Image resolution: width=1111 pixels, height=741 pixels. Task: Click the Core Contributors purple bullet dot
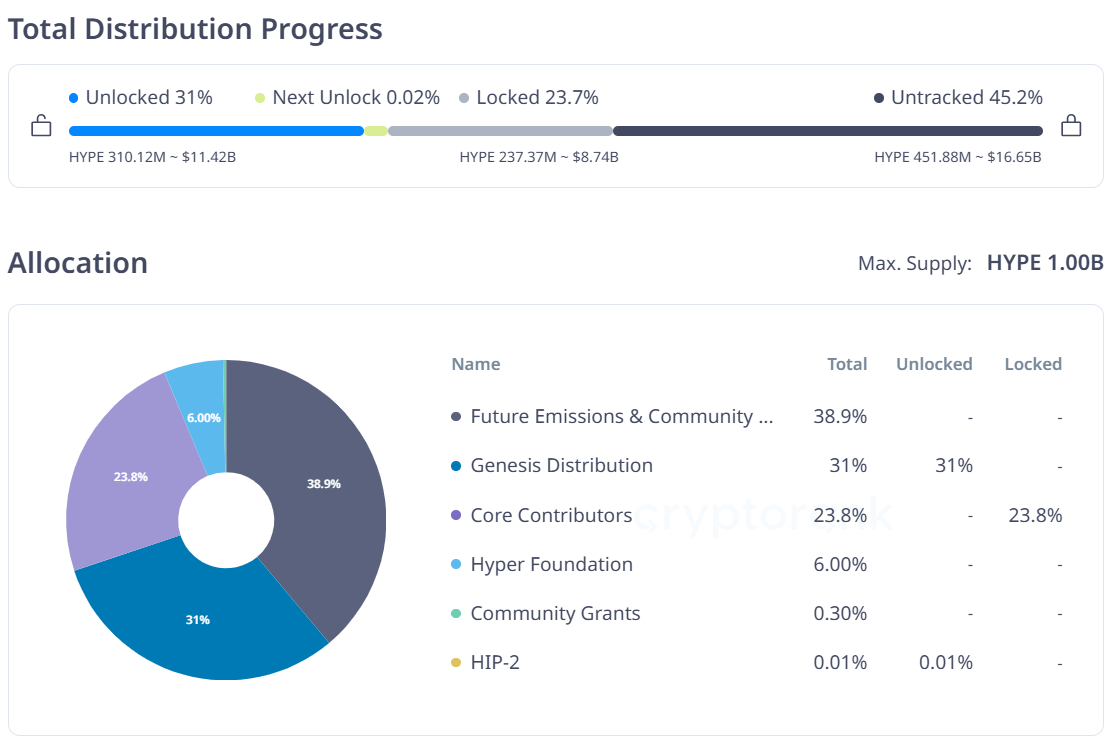point(456,516)
